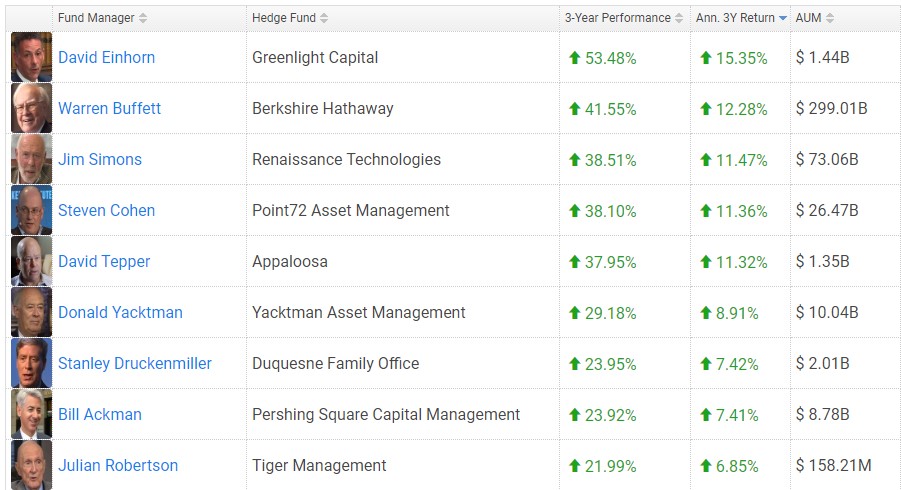Sort table by AUM arrows
The height and width of the screenshot is (490, 901).
(830, 18)
